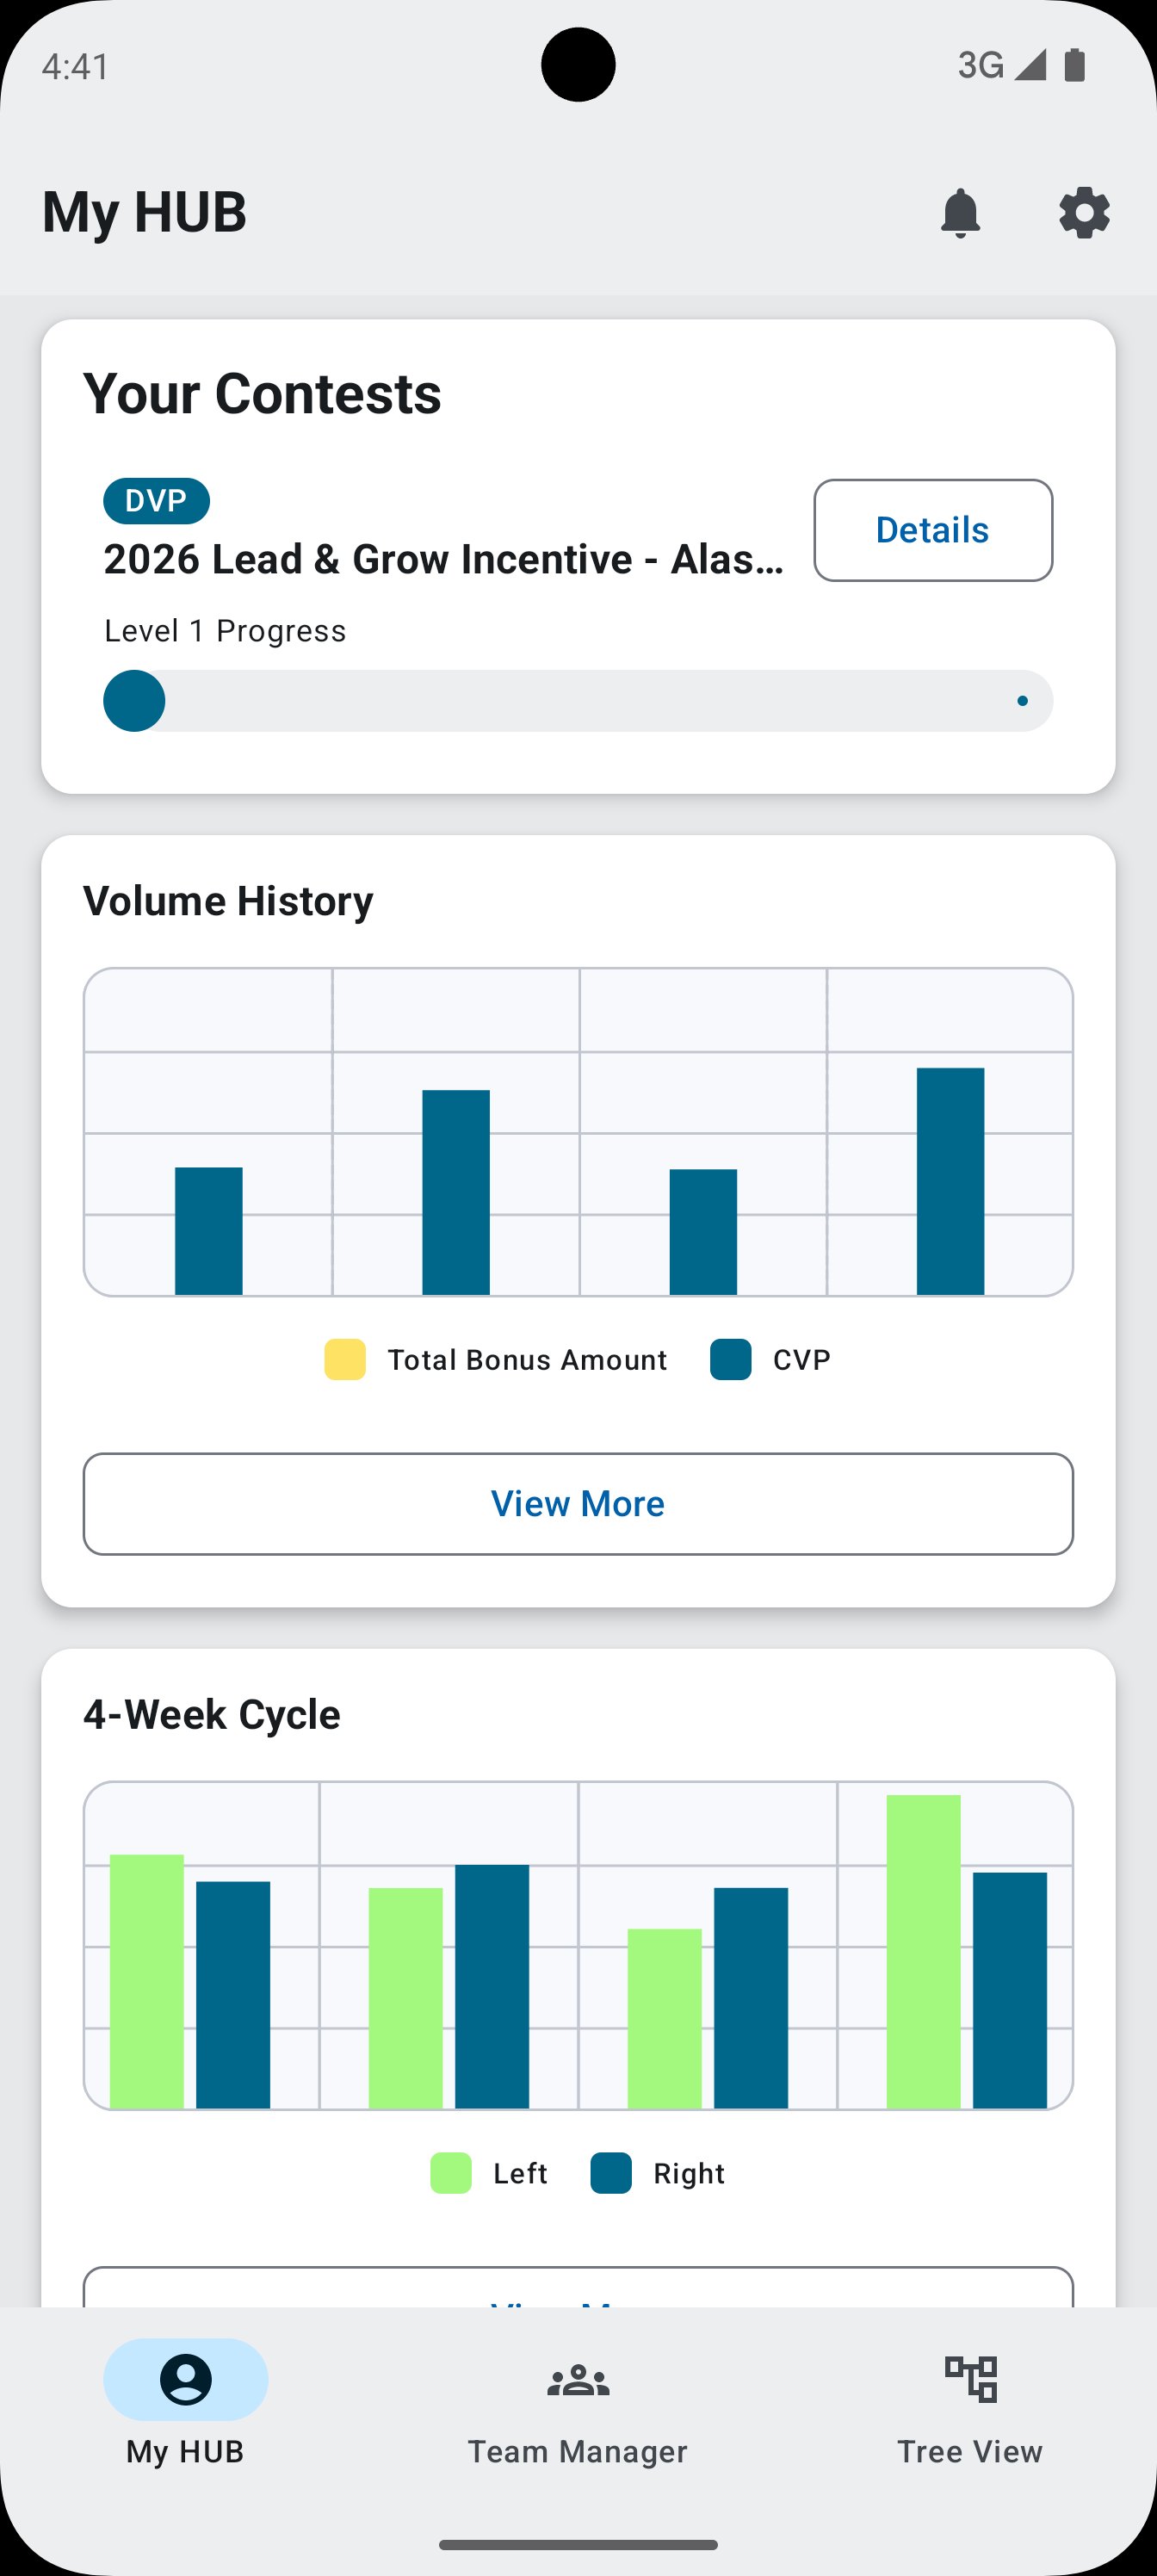This screenshot has width=1157, height=2576.
Task: Tap the Tree View hierarchy icon
Action: click(971, 2378)
